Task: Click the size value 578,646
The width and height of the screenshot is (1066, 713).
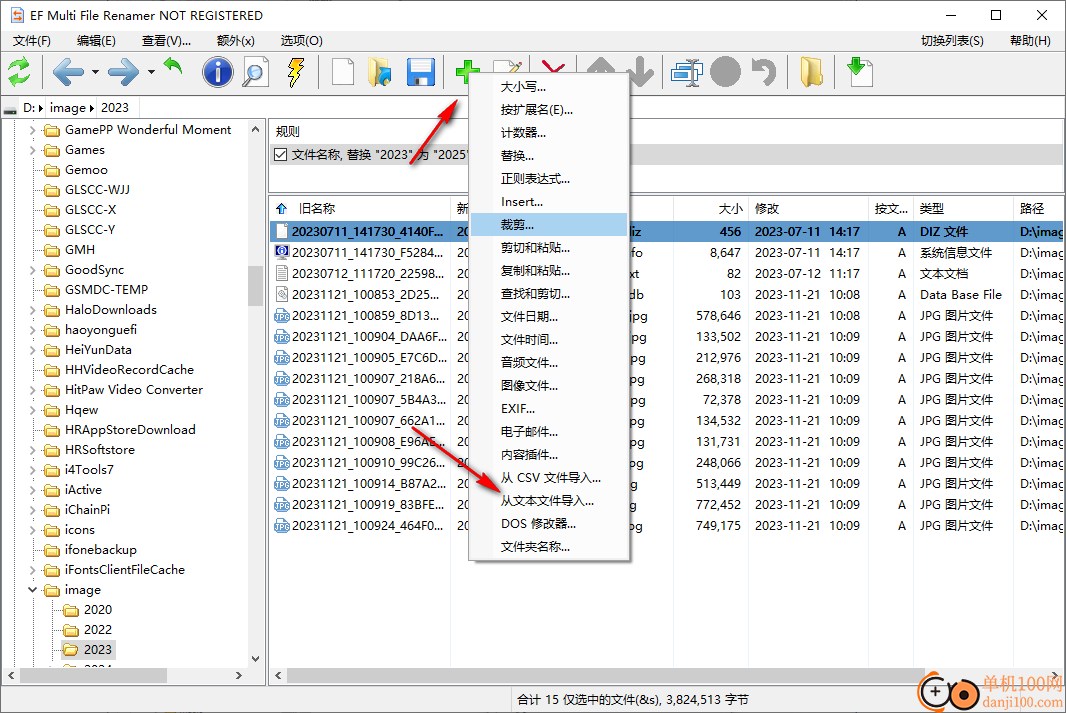Action: pos(718,316)
